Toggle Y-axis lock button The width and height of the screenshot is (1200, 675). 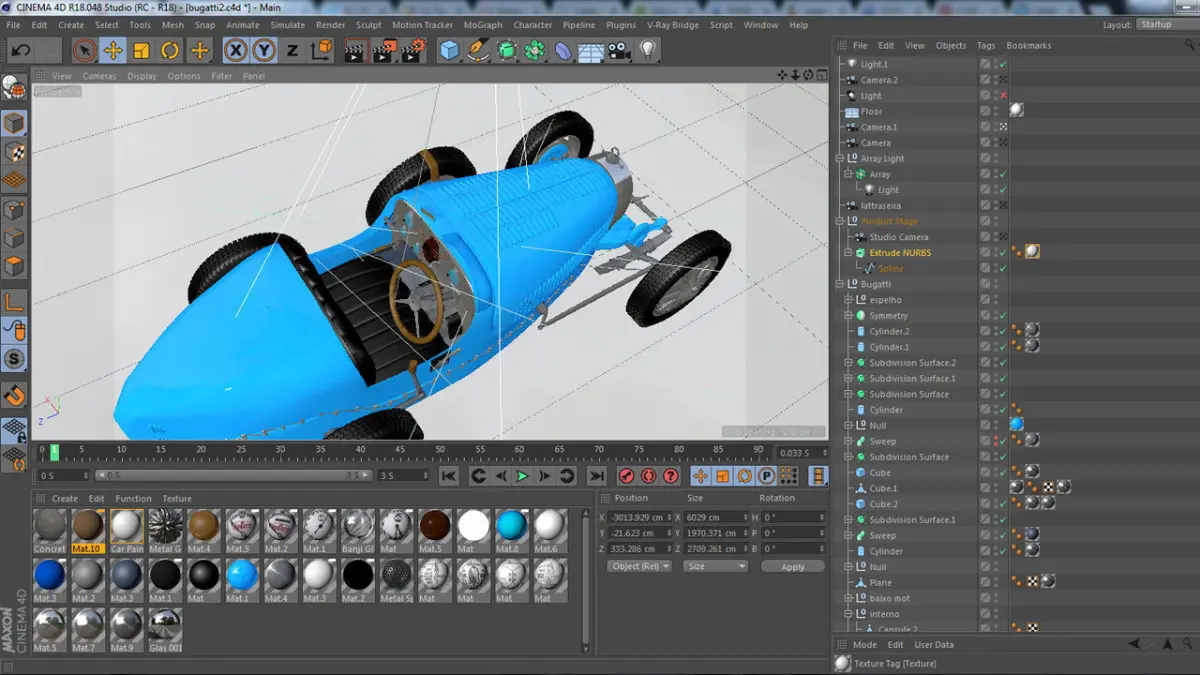click(264, 49)
